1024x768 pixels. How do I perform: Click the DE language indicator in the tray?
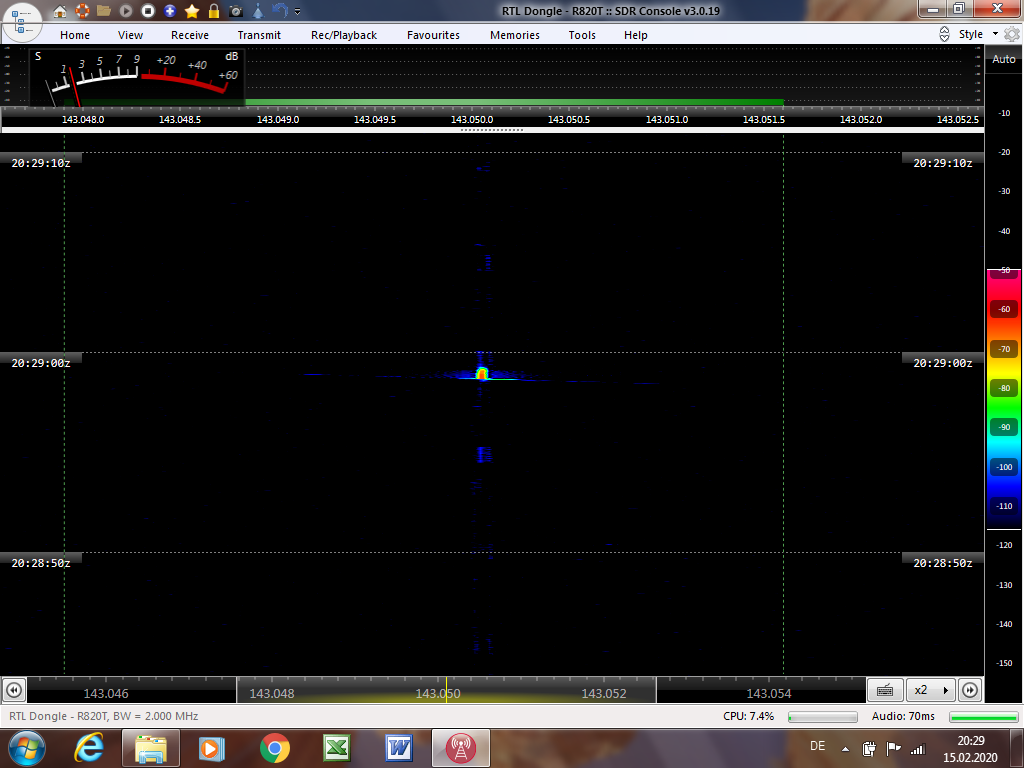coord(818,746)
